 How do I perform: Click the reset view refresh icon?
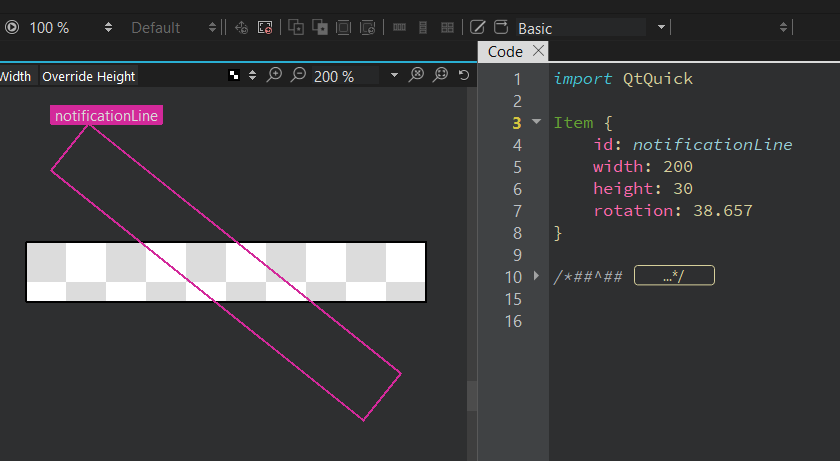464,75
